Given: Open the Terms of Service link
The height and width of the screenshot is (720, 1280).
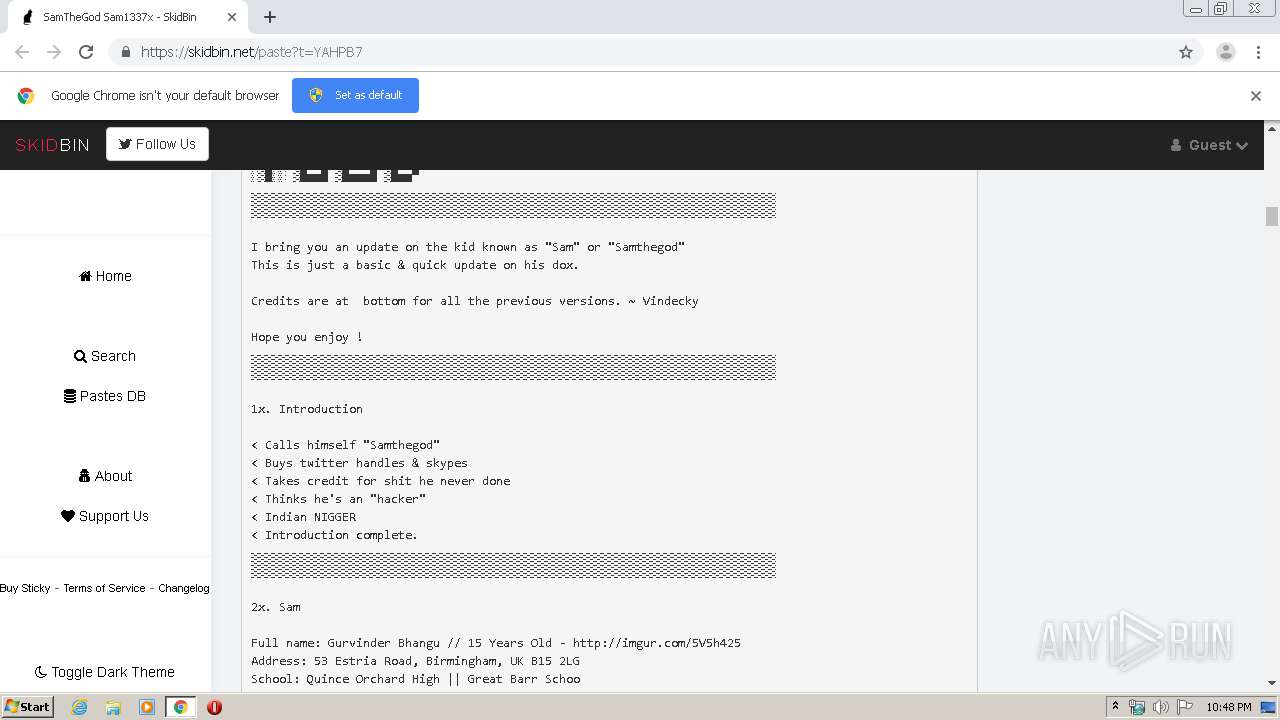Looking at the screenshot, I should [104, 588].
